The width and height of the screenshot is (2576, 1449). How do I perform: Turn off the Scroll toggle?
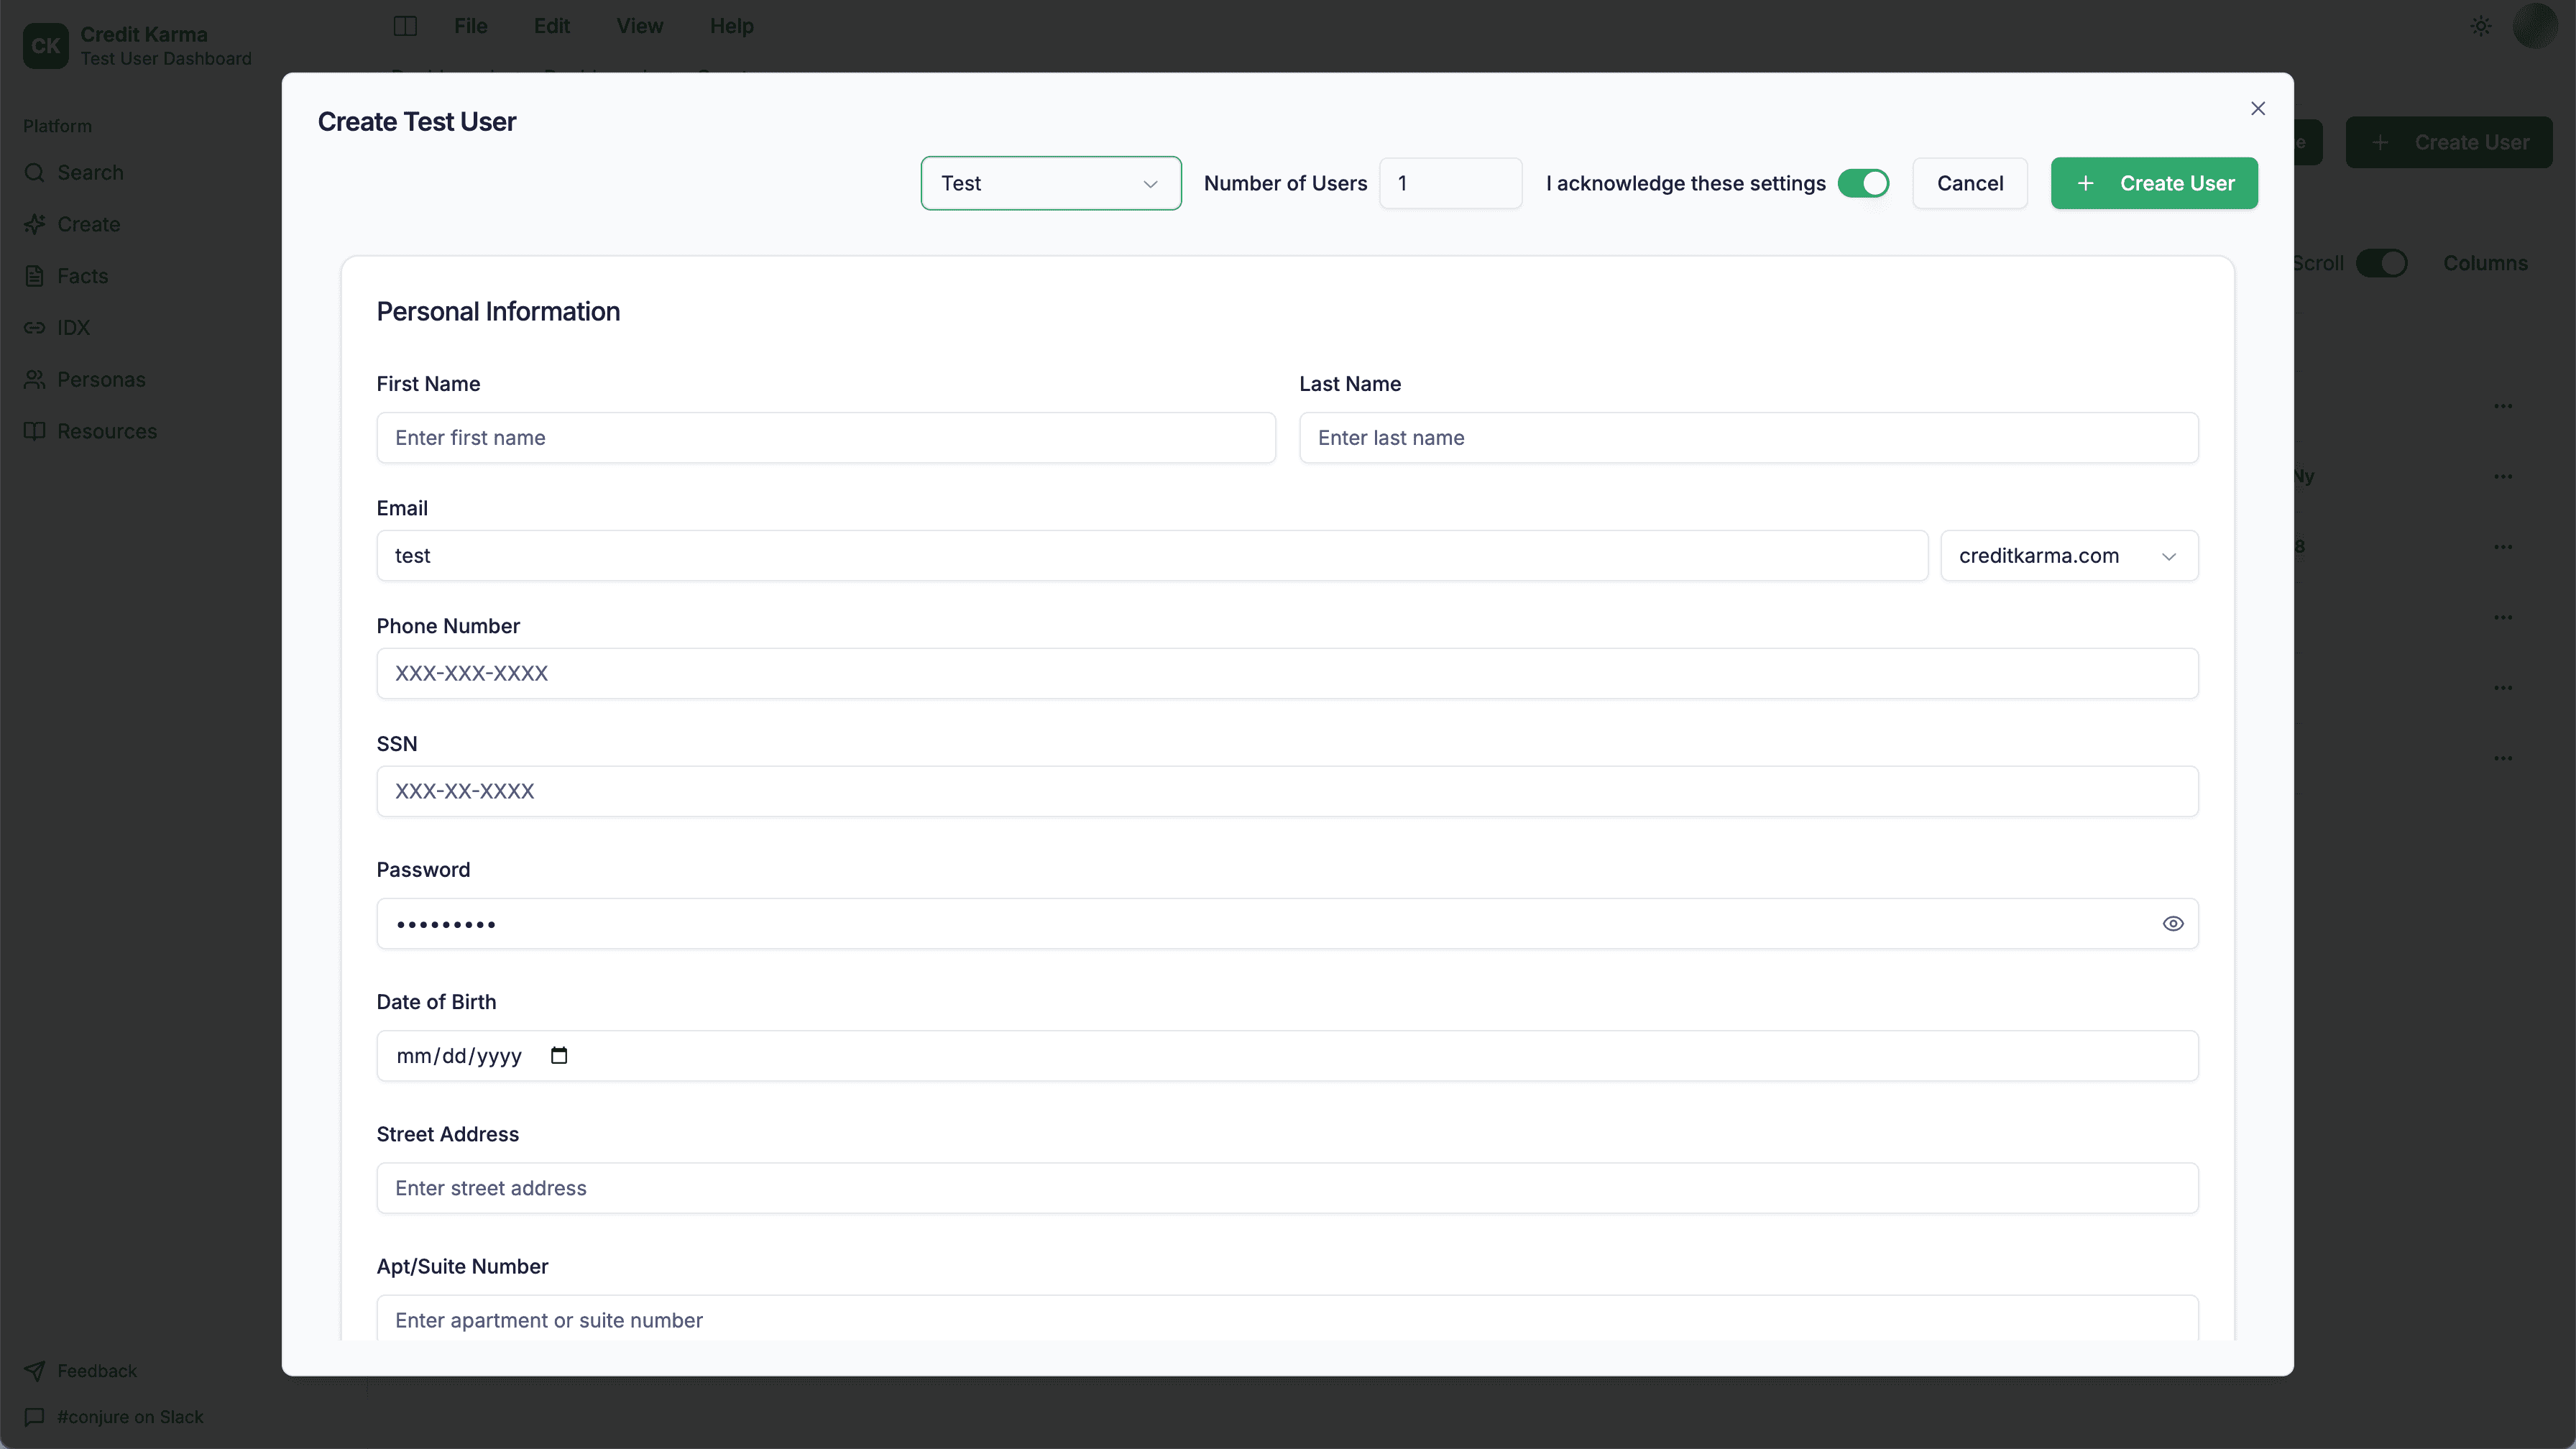[x=2383, y=263]
